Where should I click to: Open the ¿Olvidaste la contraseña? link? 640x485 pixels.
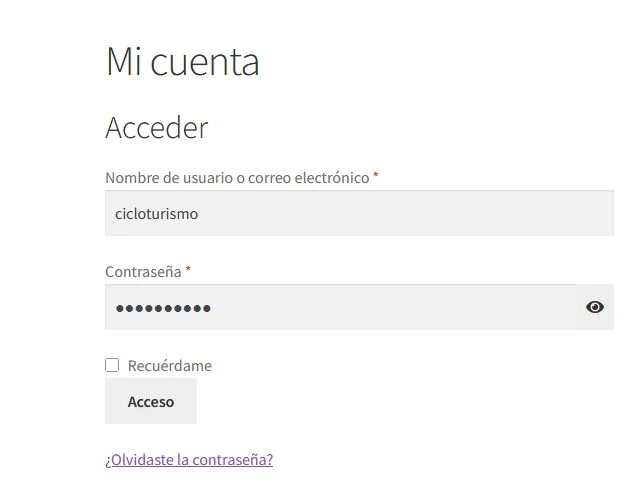pos(189,460)
